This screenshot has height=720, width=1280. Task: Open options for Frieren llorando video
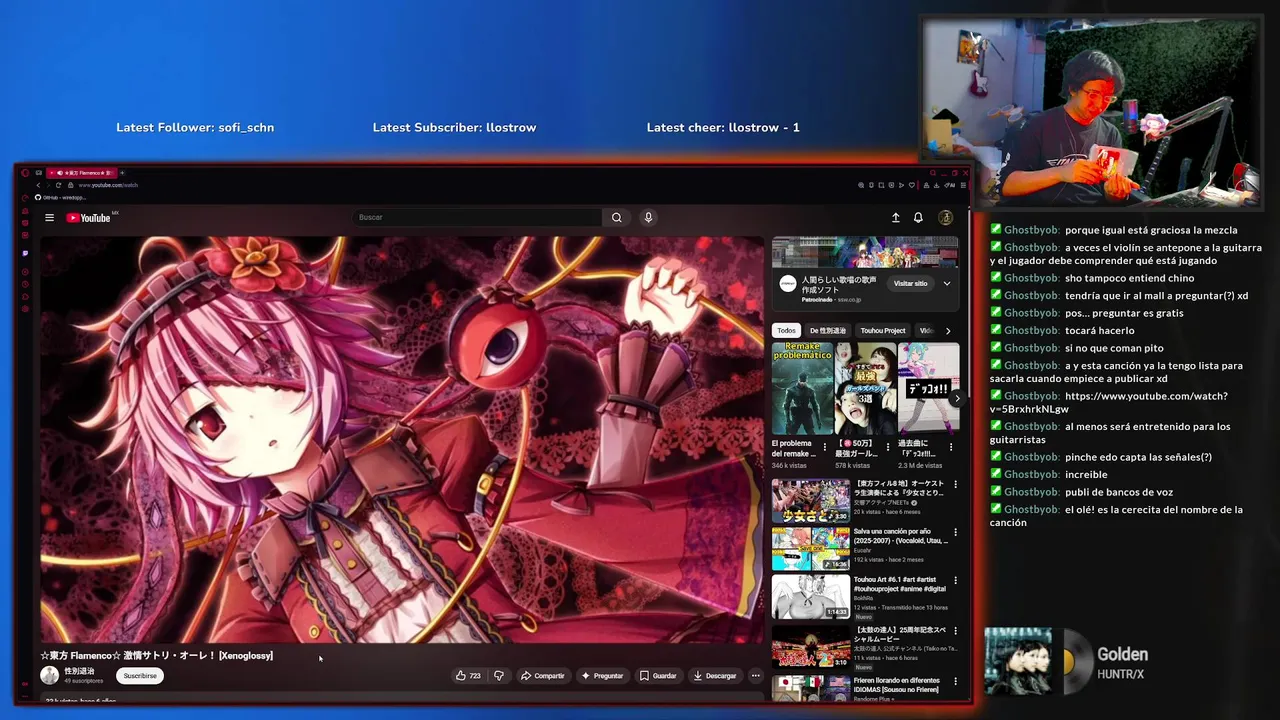pos(955,680)
